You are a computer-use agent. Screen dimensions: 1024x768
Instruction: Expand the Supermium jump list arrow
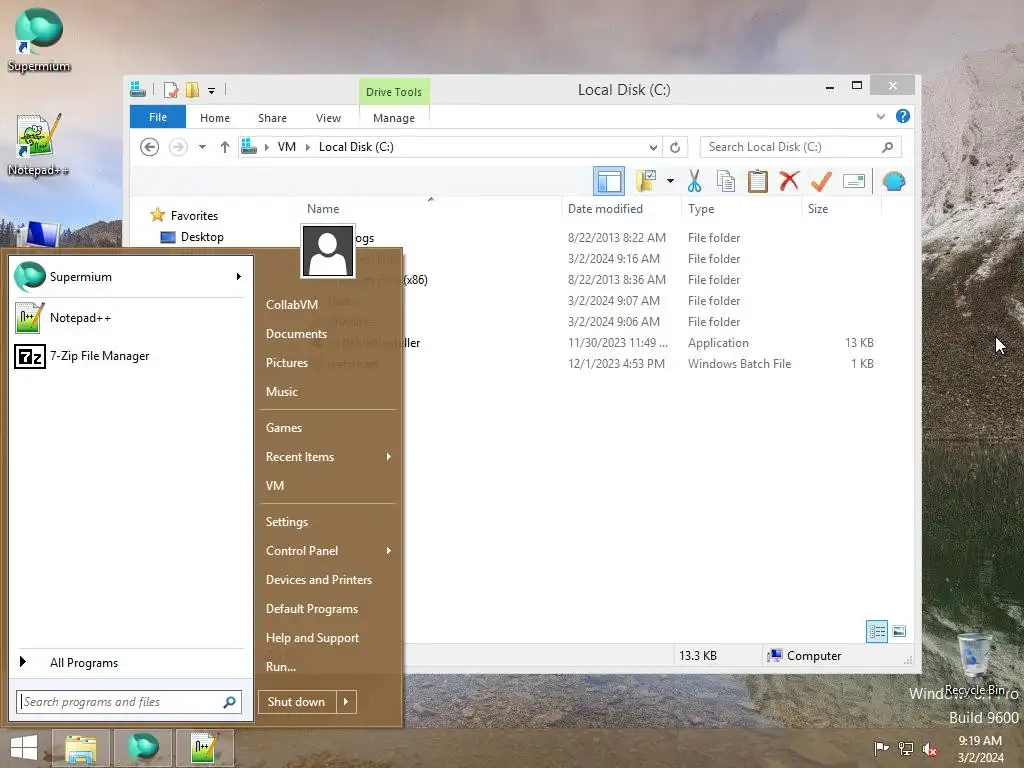pyautogui.click(x=239, y=277)
